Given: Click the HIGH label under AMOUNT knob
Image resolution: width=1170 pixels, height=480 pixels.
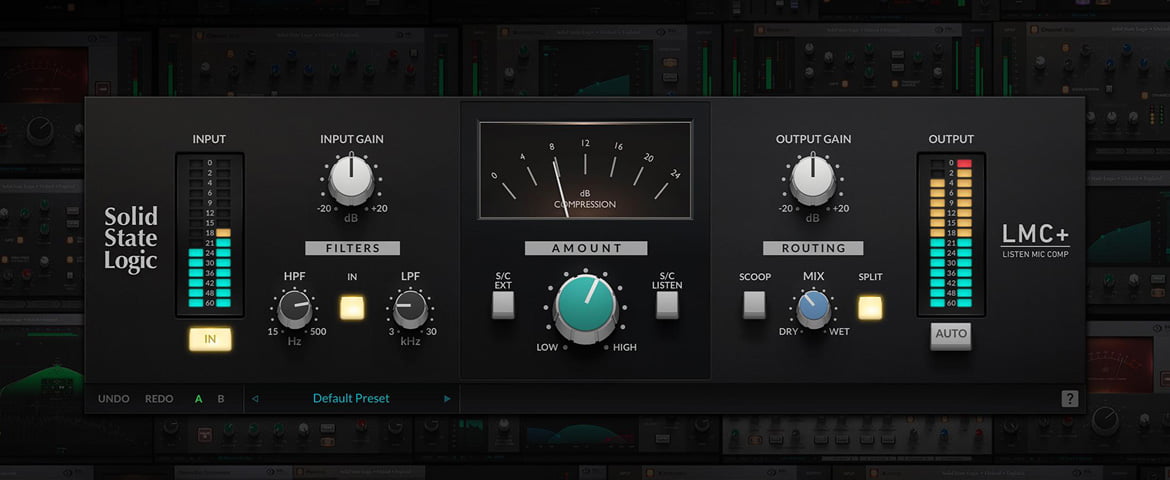Looking at the screenshot, I should (625, 347).
